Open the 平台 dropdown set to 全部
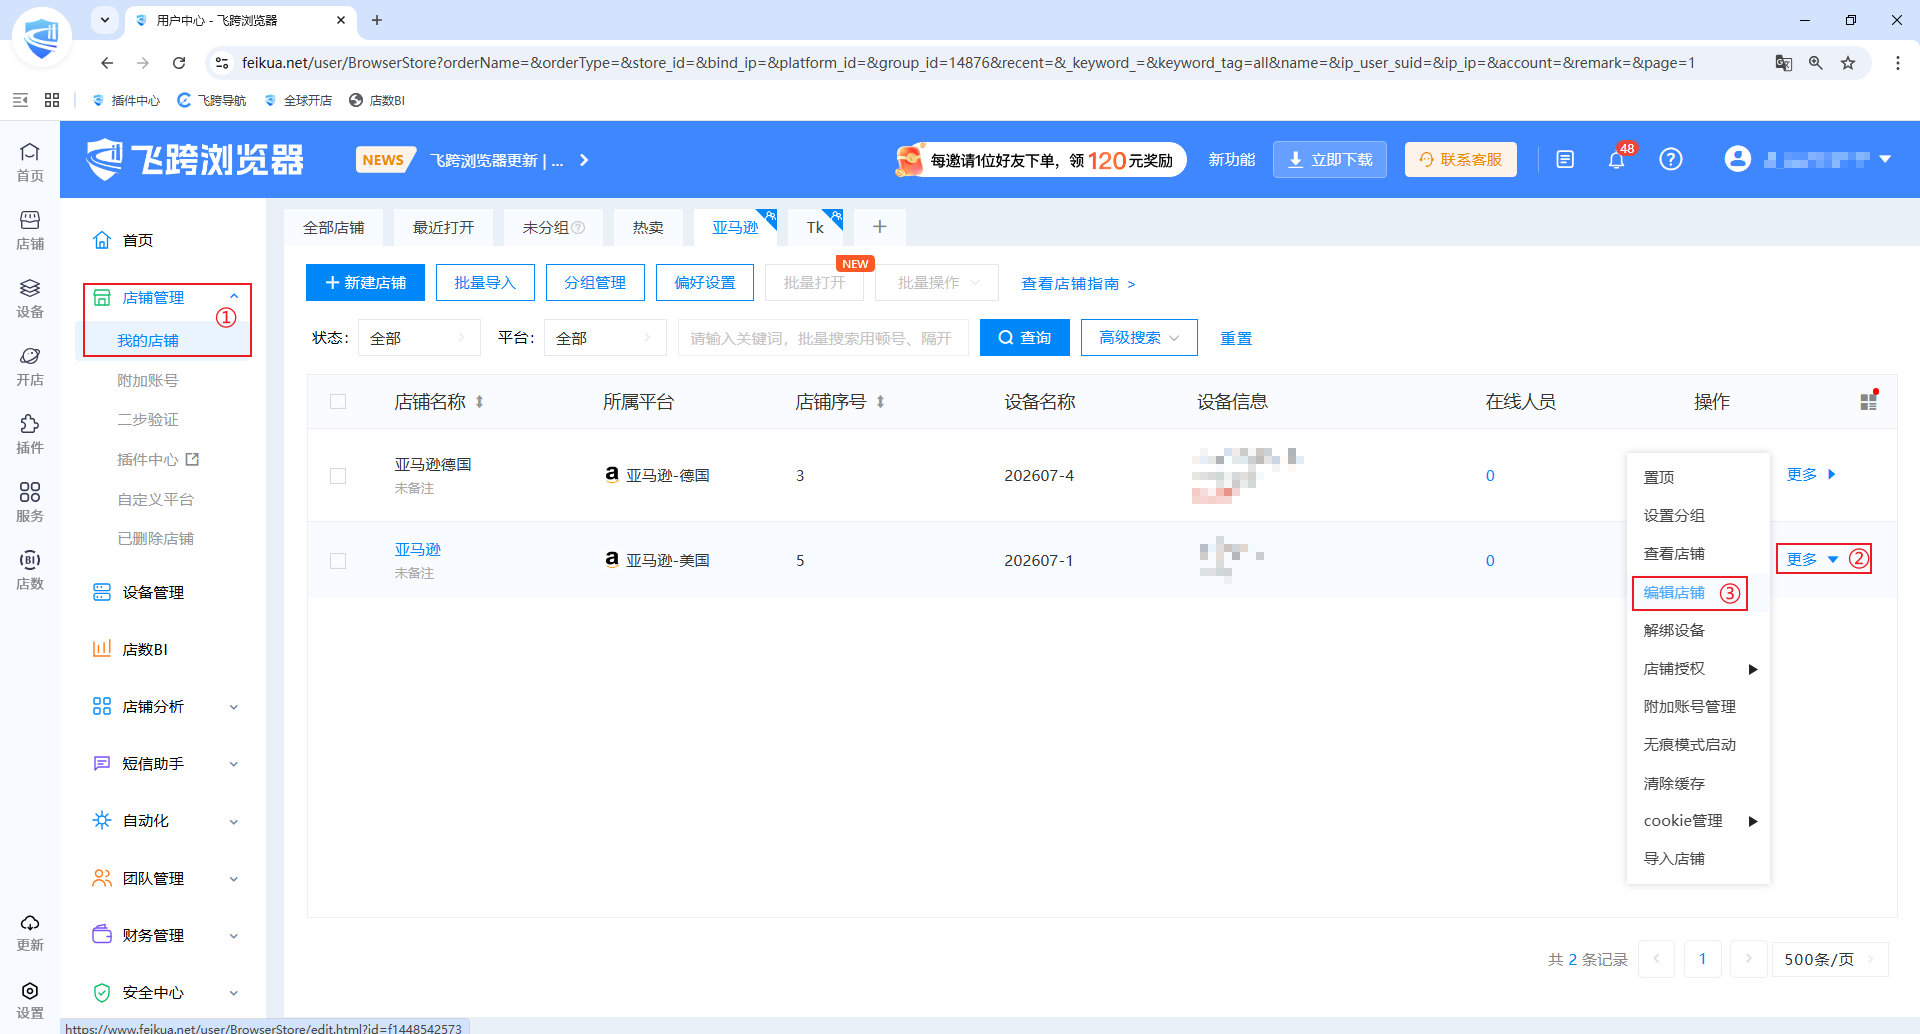Viewport: 1920px width, 1034px height. 605,338
